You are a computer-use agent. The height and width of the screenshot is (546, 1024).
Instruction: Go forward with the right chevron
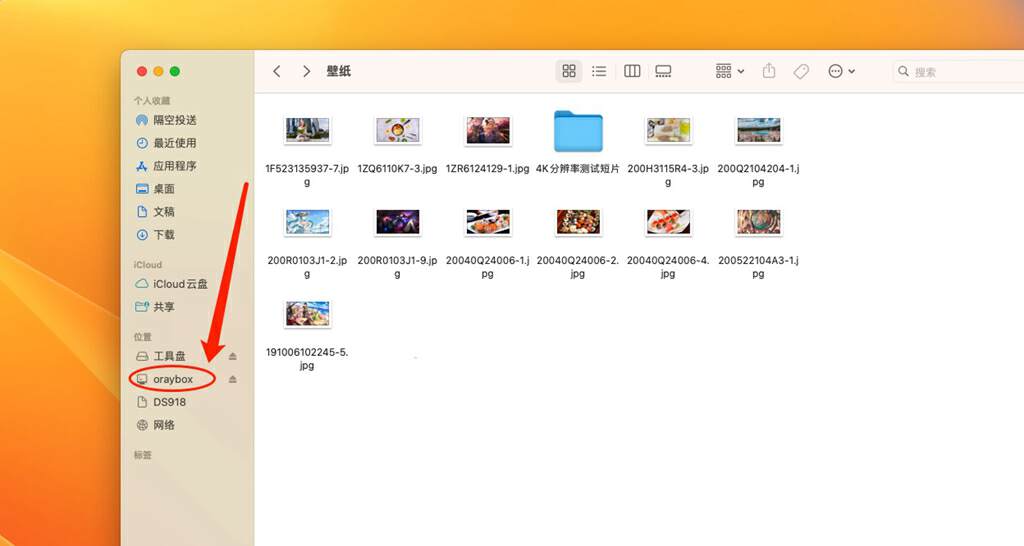(x=306, y=71)
